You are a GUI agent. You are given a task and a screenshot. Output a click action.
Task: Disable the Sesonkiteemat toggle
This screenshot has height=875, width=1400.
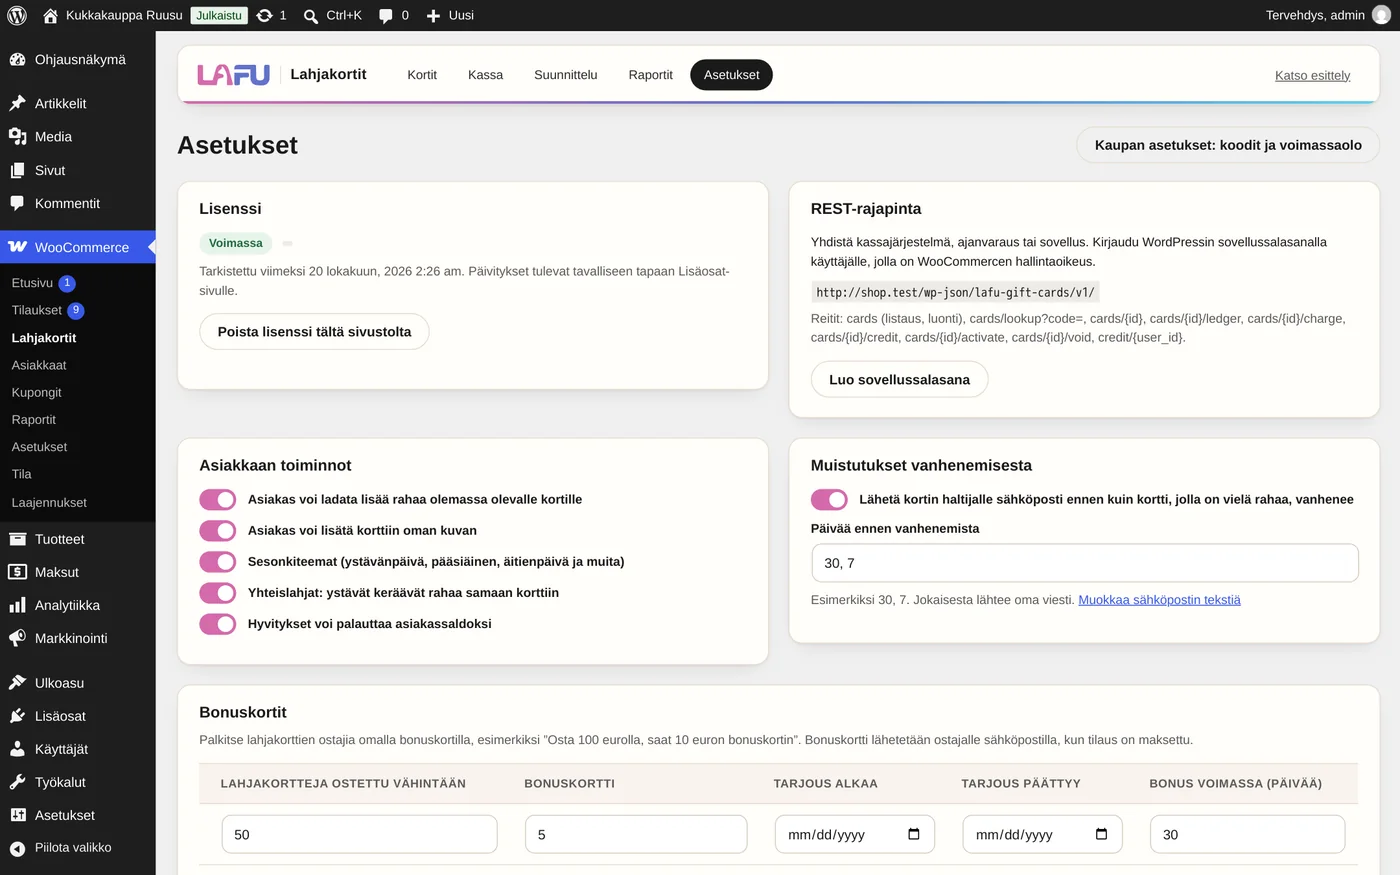pyautogui.click(x=218, y=561)
